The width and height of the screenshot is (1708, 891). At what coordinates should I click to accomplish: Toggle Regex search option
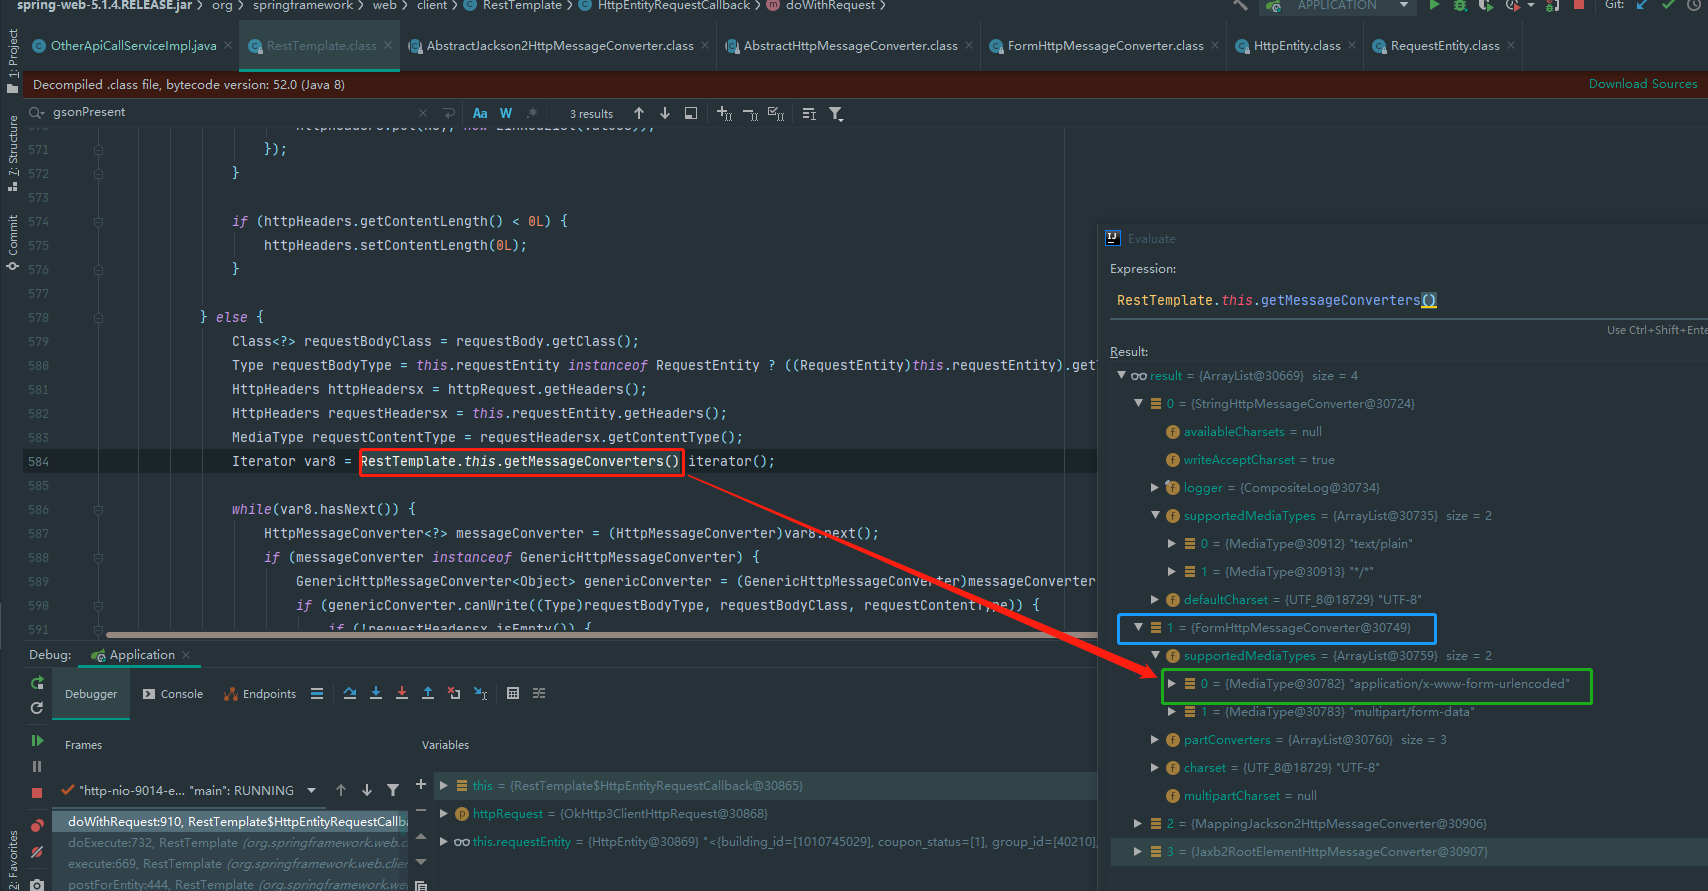point(532,113)
